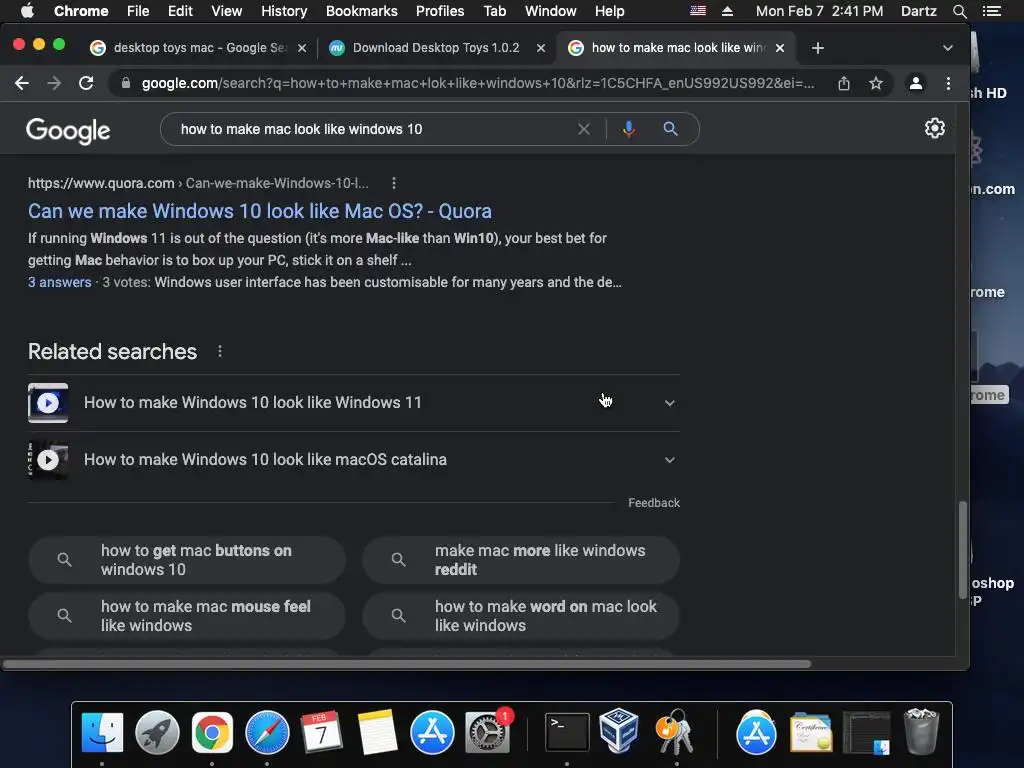The width and height of the screenshot is (1024, 768).
Task: Search how to make word on mac look like windows
Action: click(521, 616)
